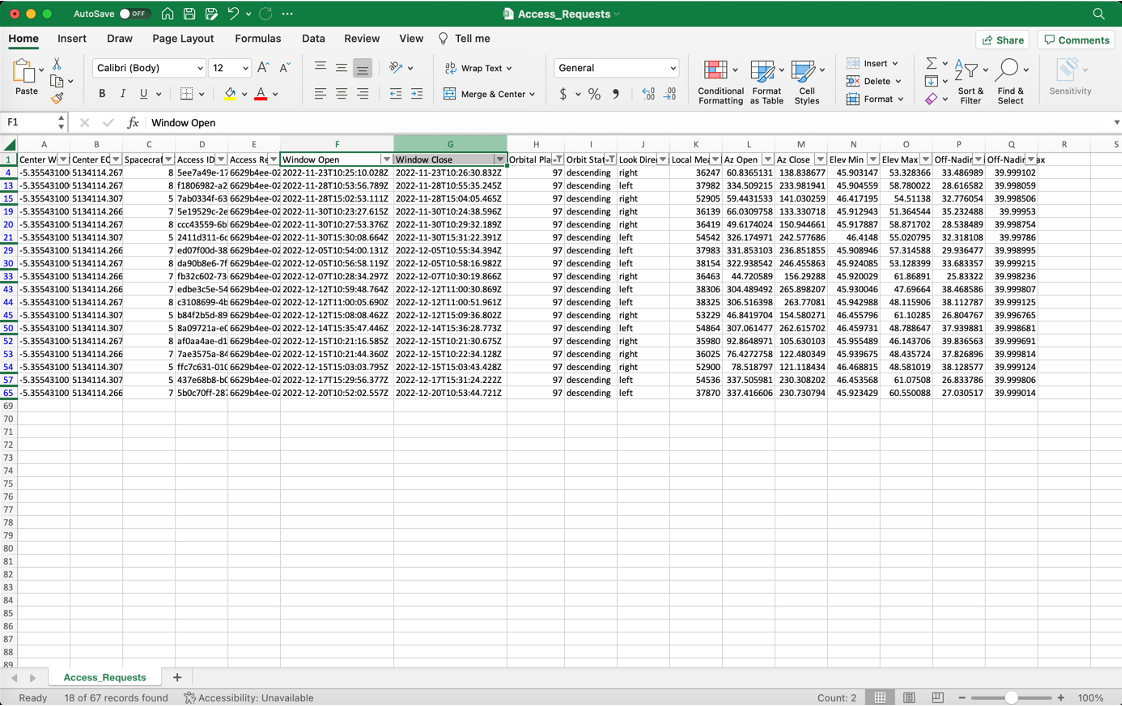Image resolution: width=1122 pixels, height=706 pixels.
Task: Click the Decrease Decimal icon
Action: pyautogui.click(x=670, y=94)
